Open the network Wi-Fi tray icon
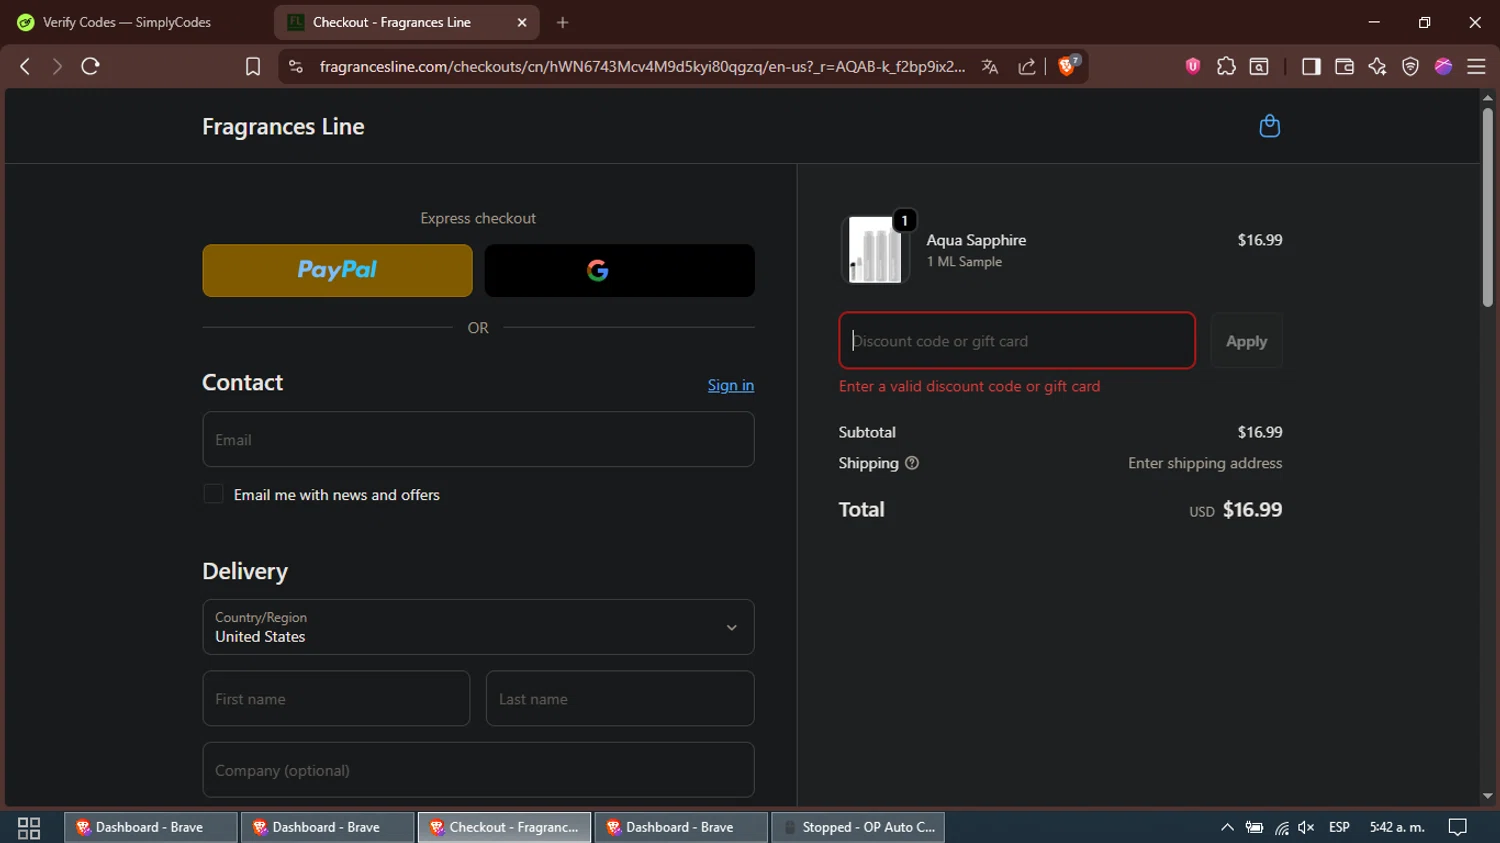The image size is (1500, 843). (x=1281, y=827)
